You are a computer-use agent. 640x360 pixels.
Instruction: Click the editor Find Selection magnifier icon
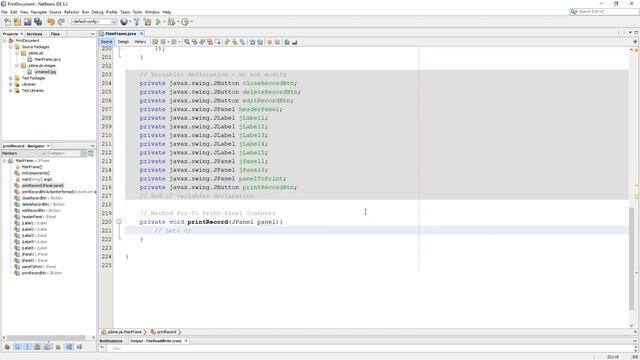(187, 42)
